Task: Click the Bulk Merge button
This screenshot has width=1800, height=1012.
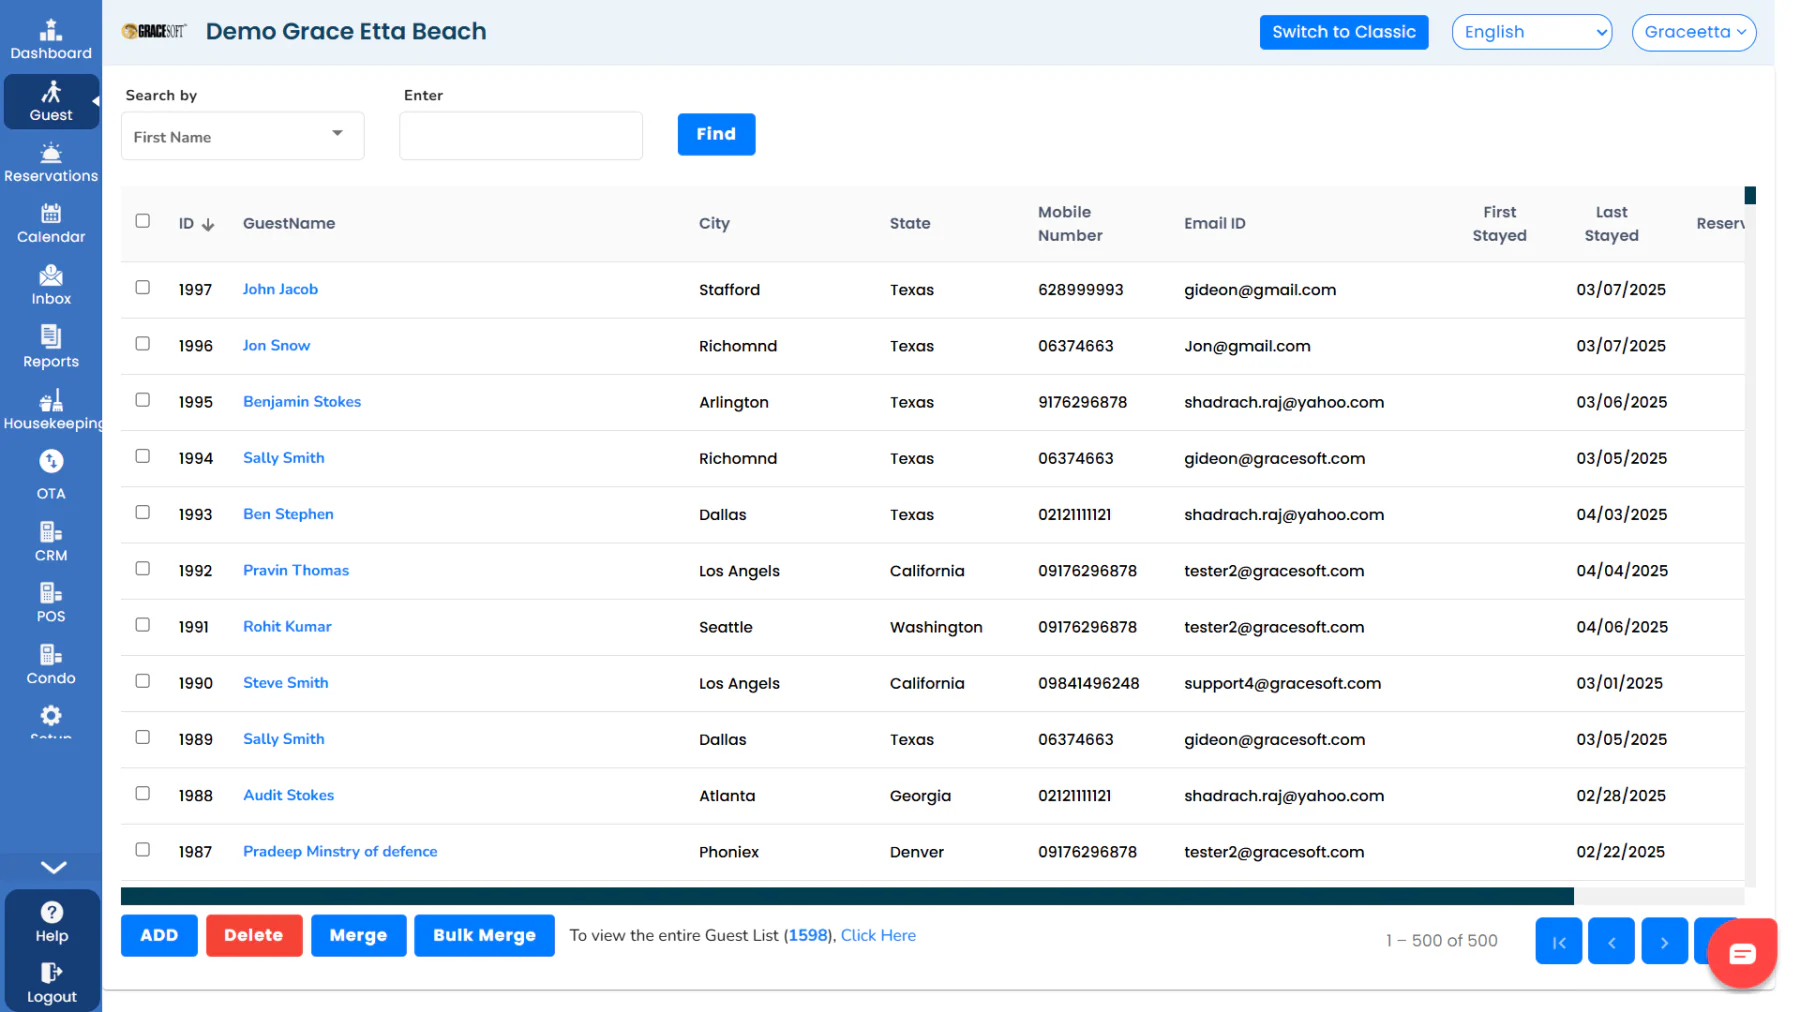Action: (x=484, y=936)
